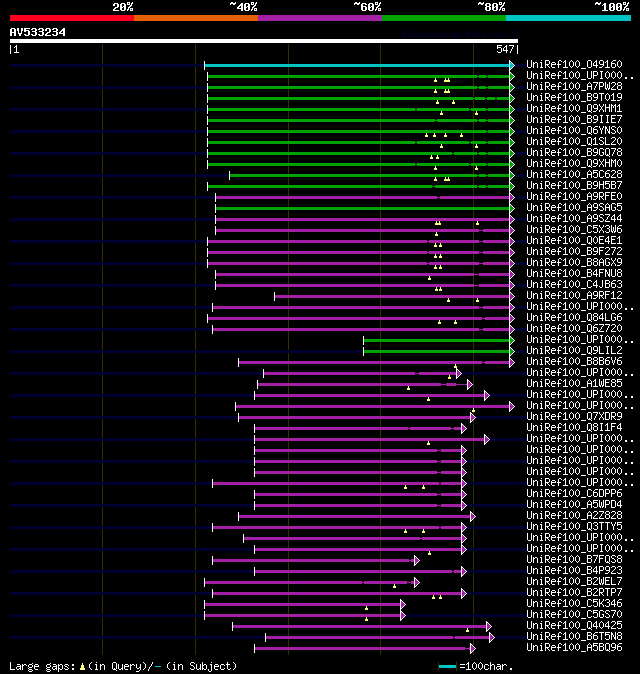Screen dimensions: 640x674
Task: Click the UniRef100_C4JB63 label
Action: (x=574, y=285)
